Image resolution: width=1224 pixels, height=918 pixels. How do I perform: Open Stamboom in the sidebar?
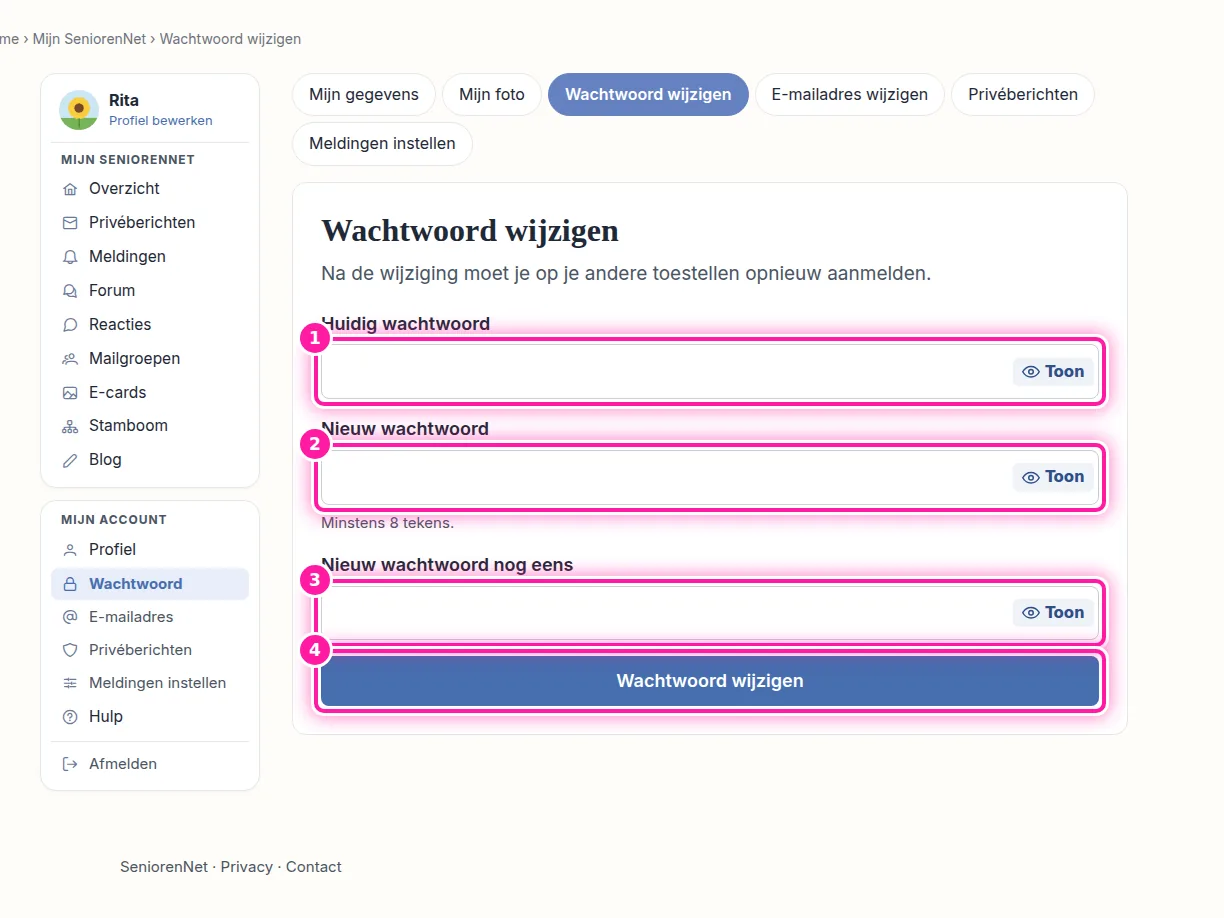150,426
